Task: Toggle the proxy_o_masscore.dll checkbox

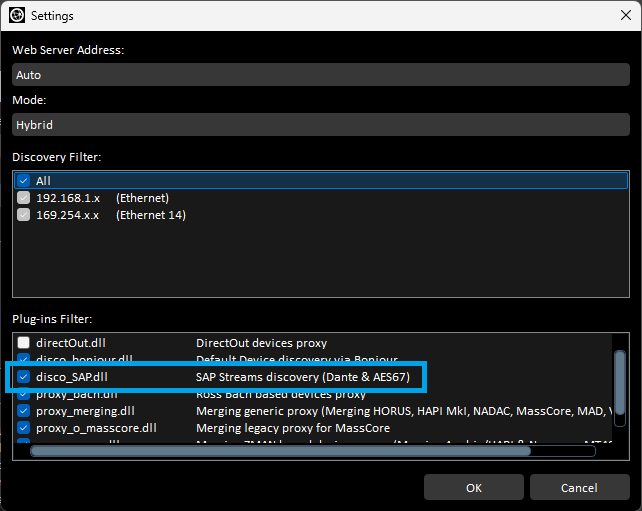Action: coord(23,428)
